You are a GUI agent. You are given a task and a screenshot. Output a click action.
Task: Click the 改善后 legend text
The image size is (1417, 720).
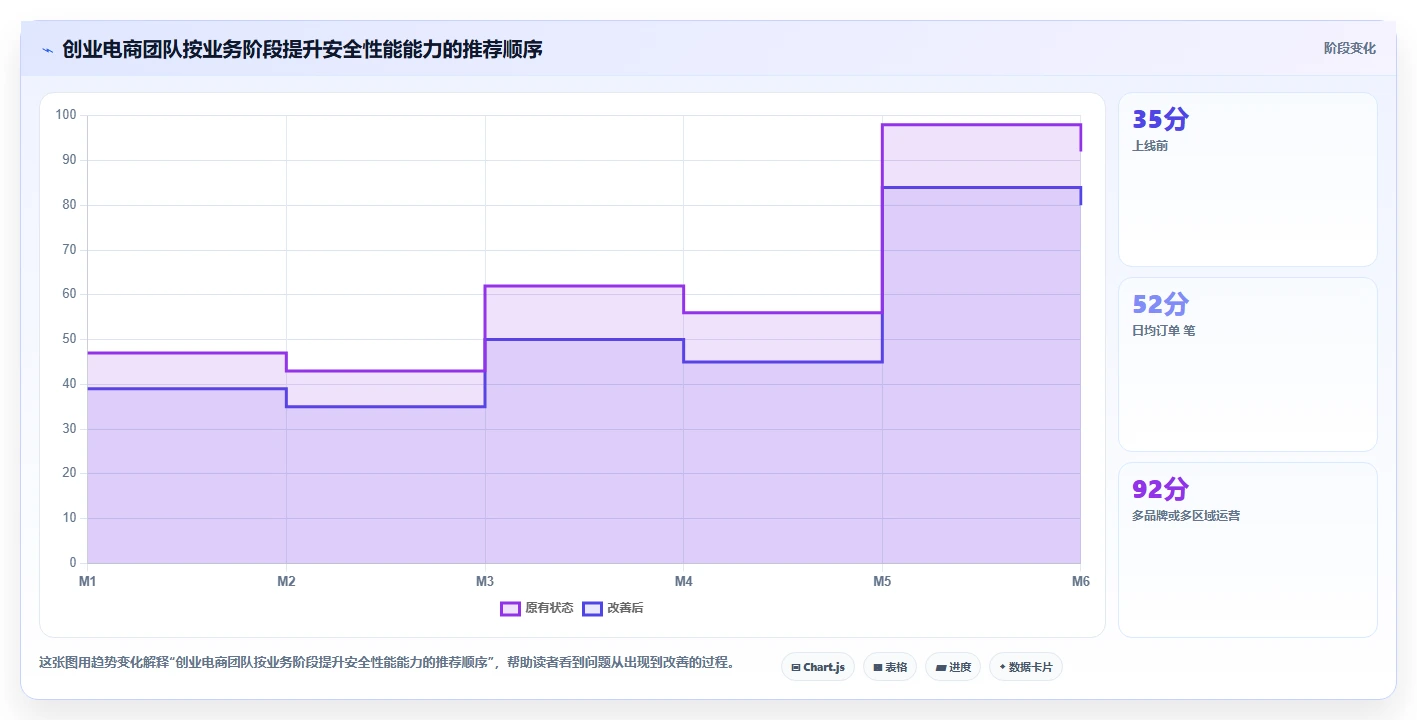[625, 608]
